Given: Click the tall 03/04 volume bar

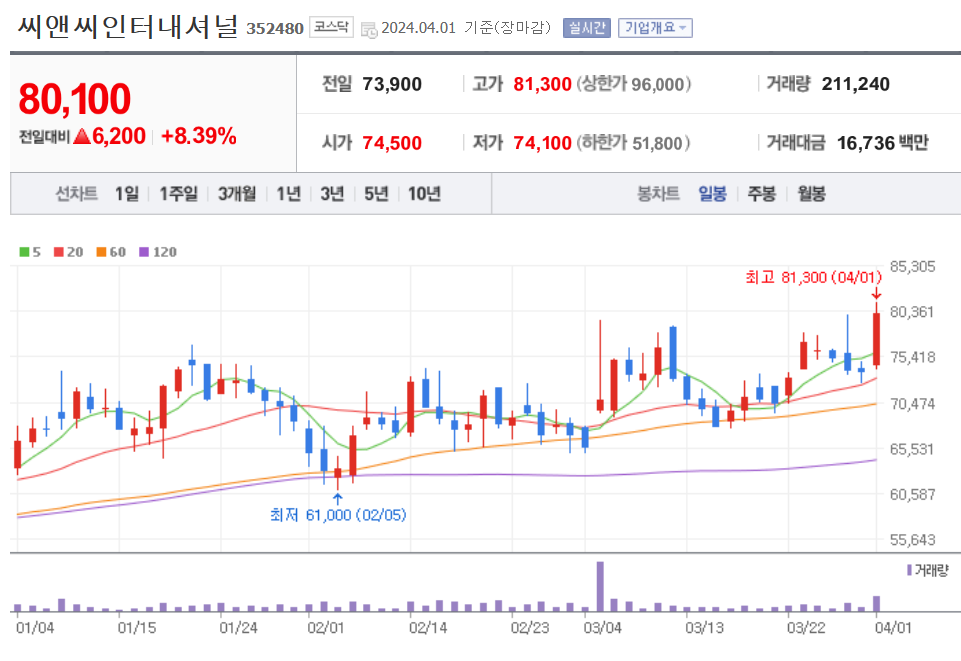Looking at the screenshot, I should [x=600, y=586].
